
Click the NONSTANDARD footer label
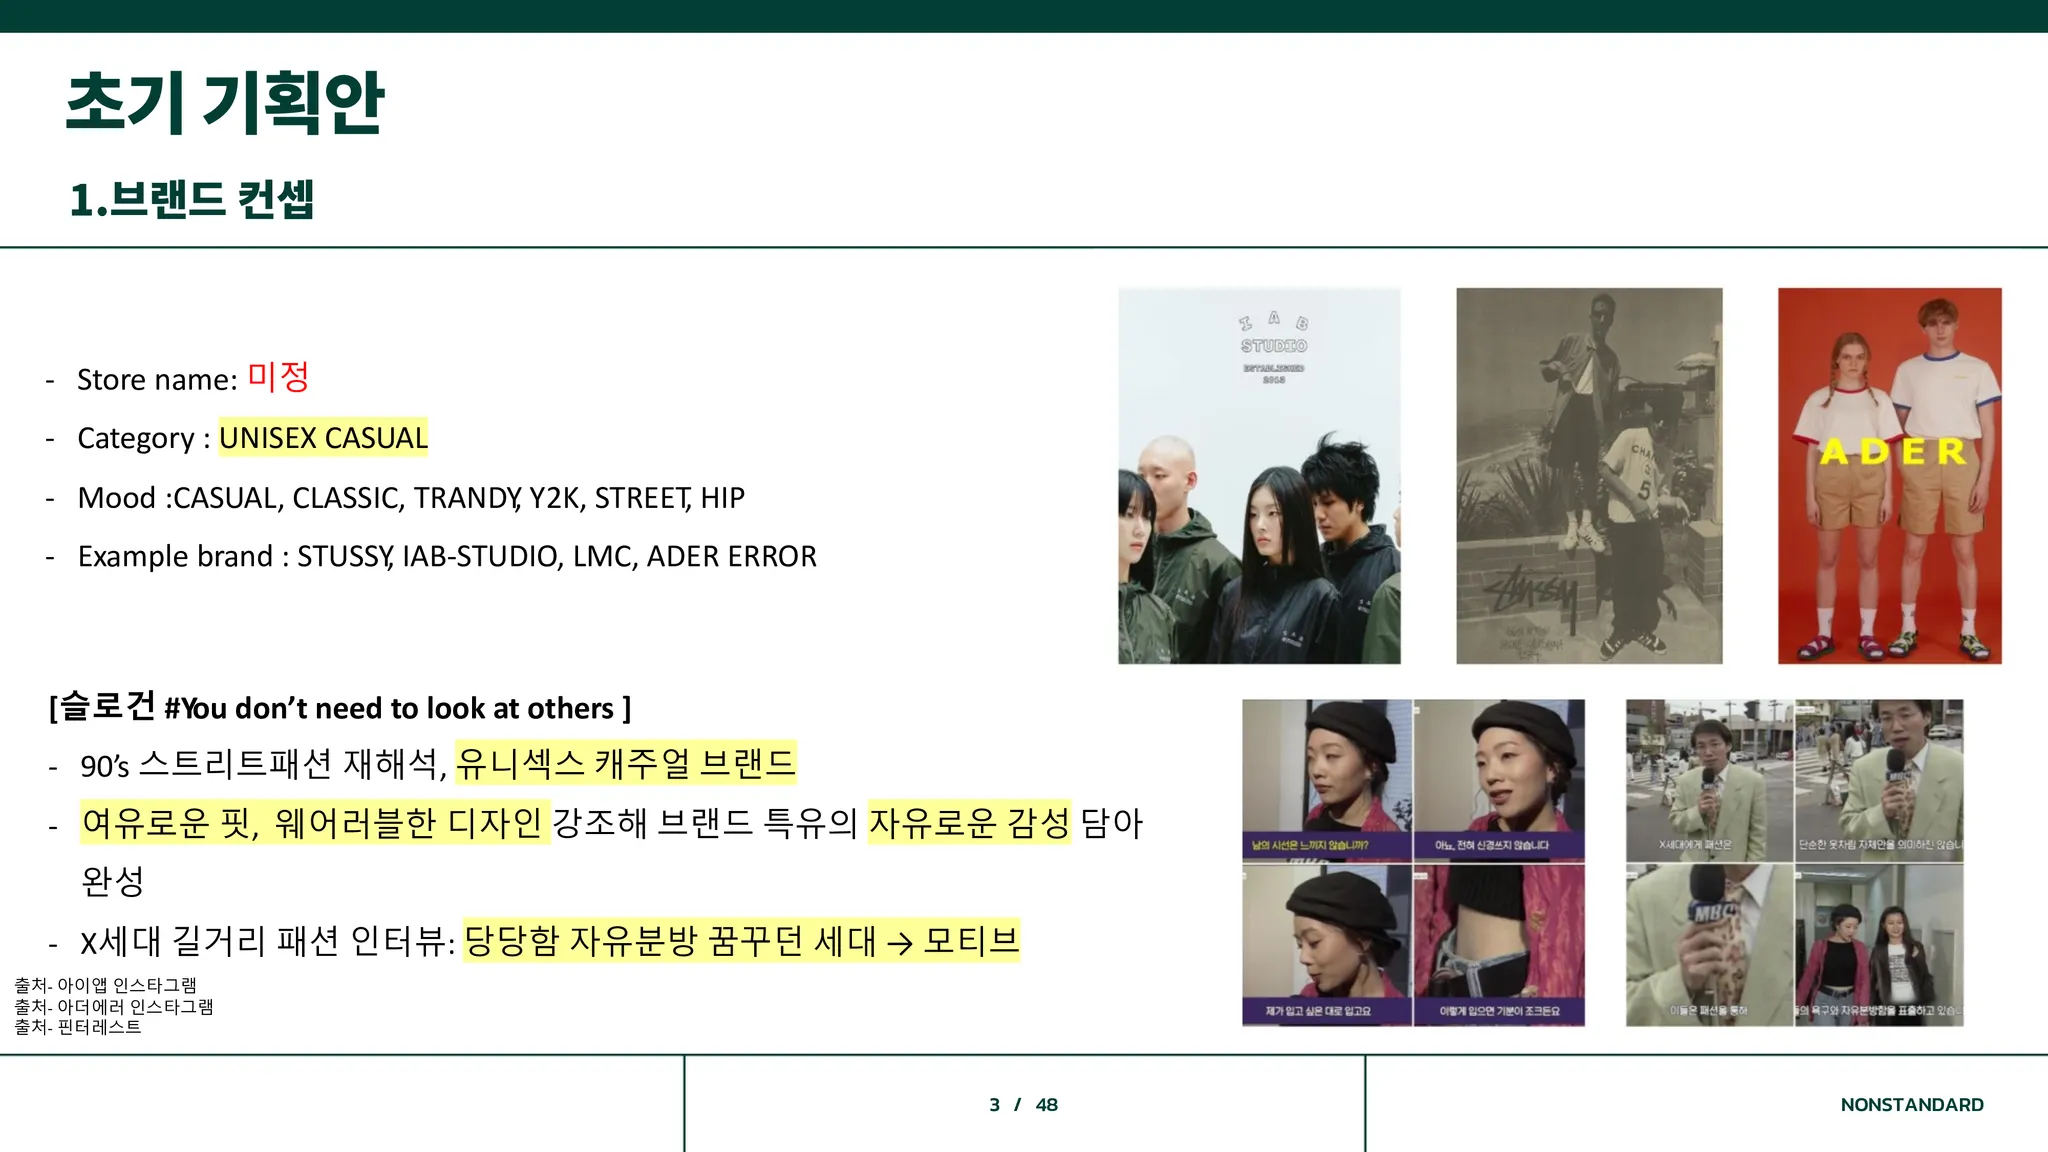tap(1911, 1105)
